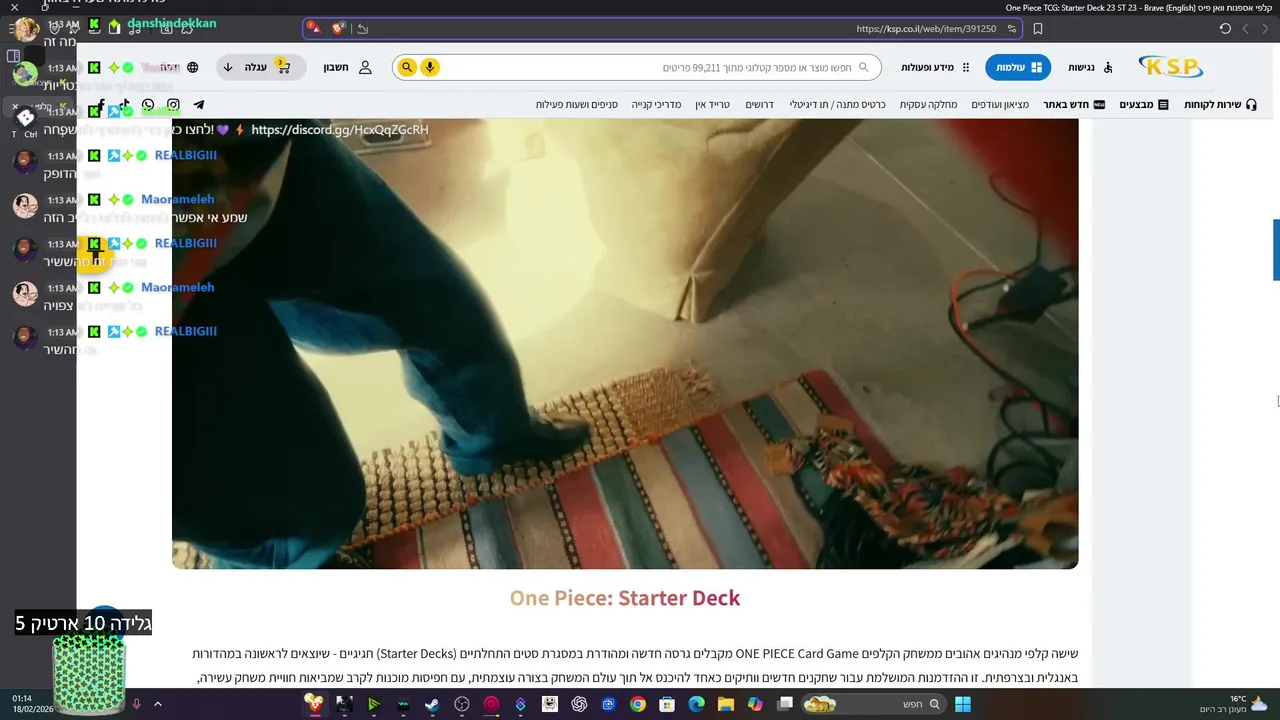Viewport: 1280px width, 720px height.
Task: Open Steam from taskbar
Action: pos(432,704)
